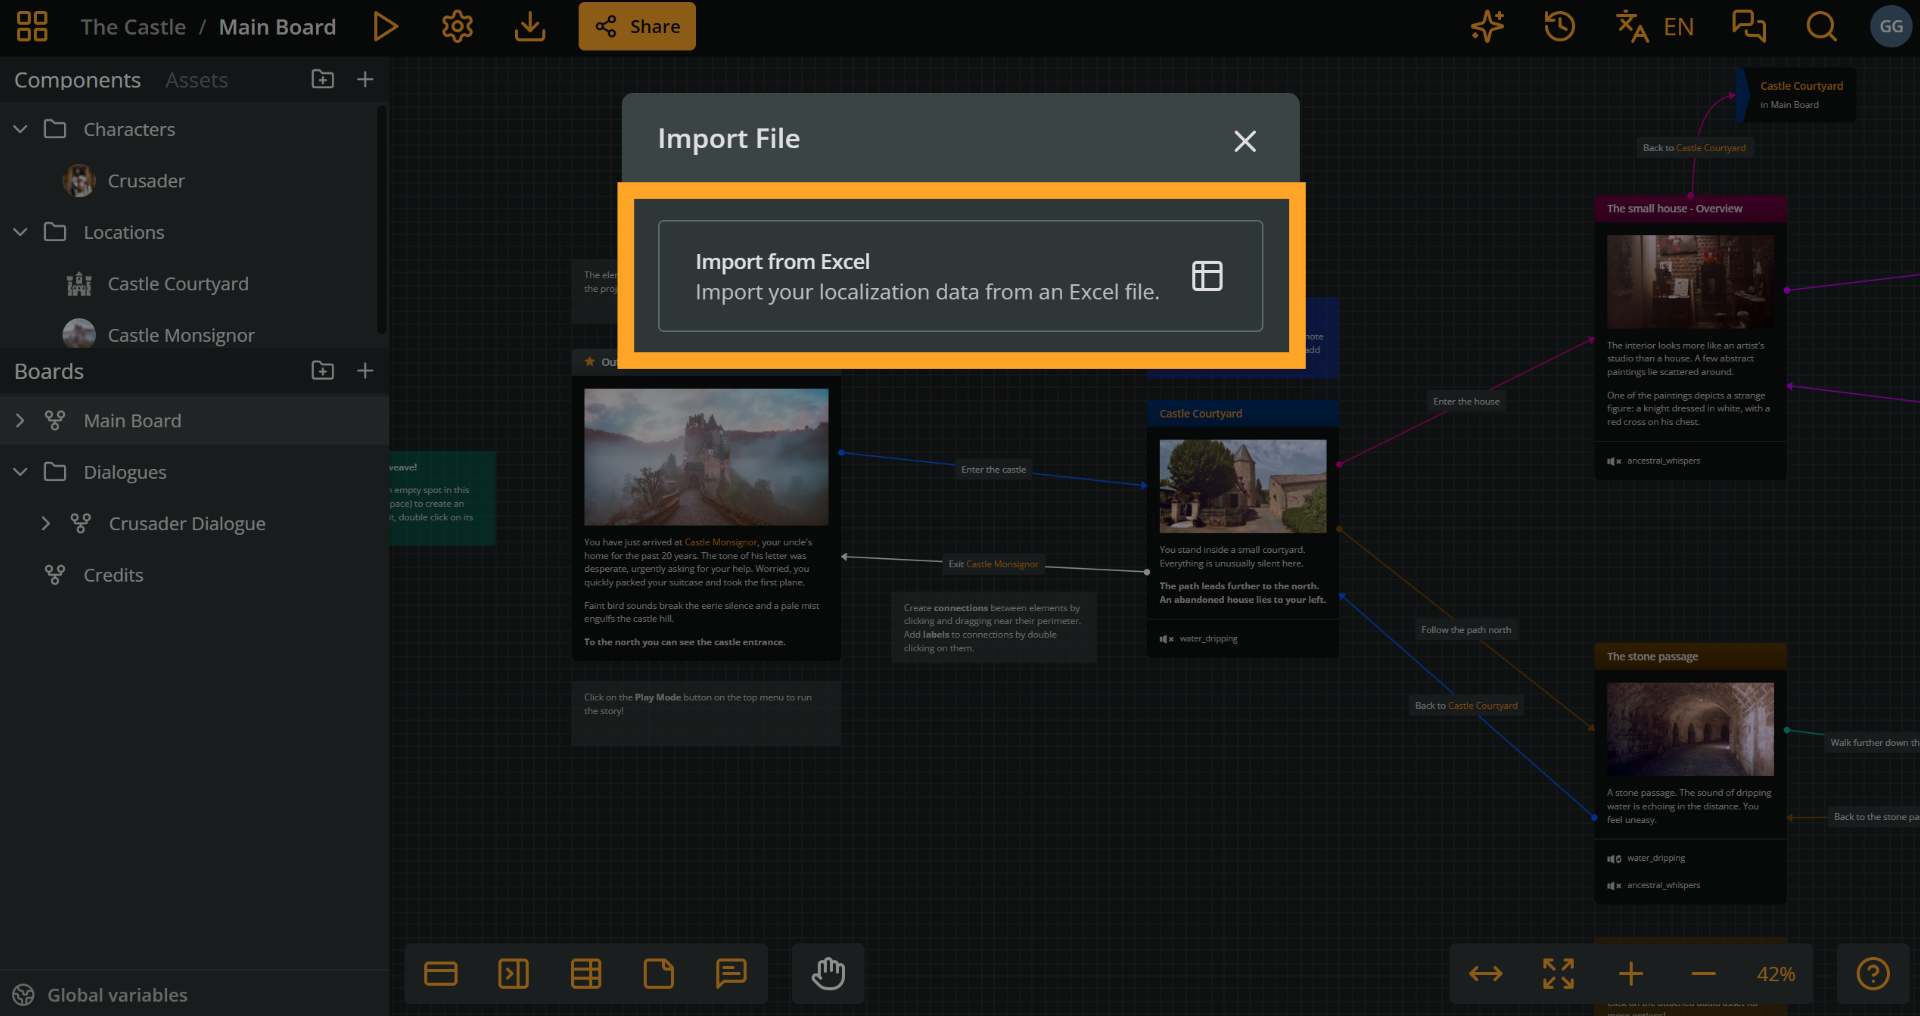This screenshot has height=1016, width=1920.
Task: Open the help question mark icon
Action: (1873, 974)
